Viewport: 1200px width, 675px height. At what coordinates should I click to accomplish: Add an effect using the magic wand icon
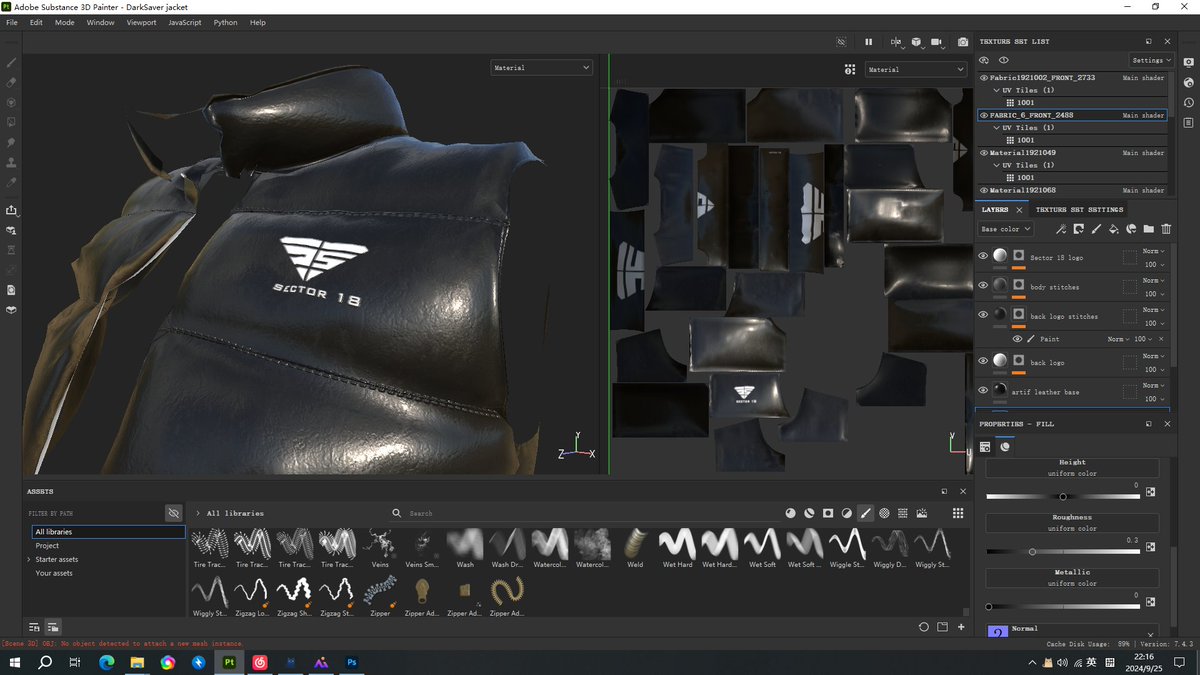pyautogui.click(x=1061, y=229)
